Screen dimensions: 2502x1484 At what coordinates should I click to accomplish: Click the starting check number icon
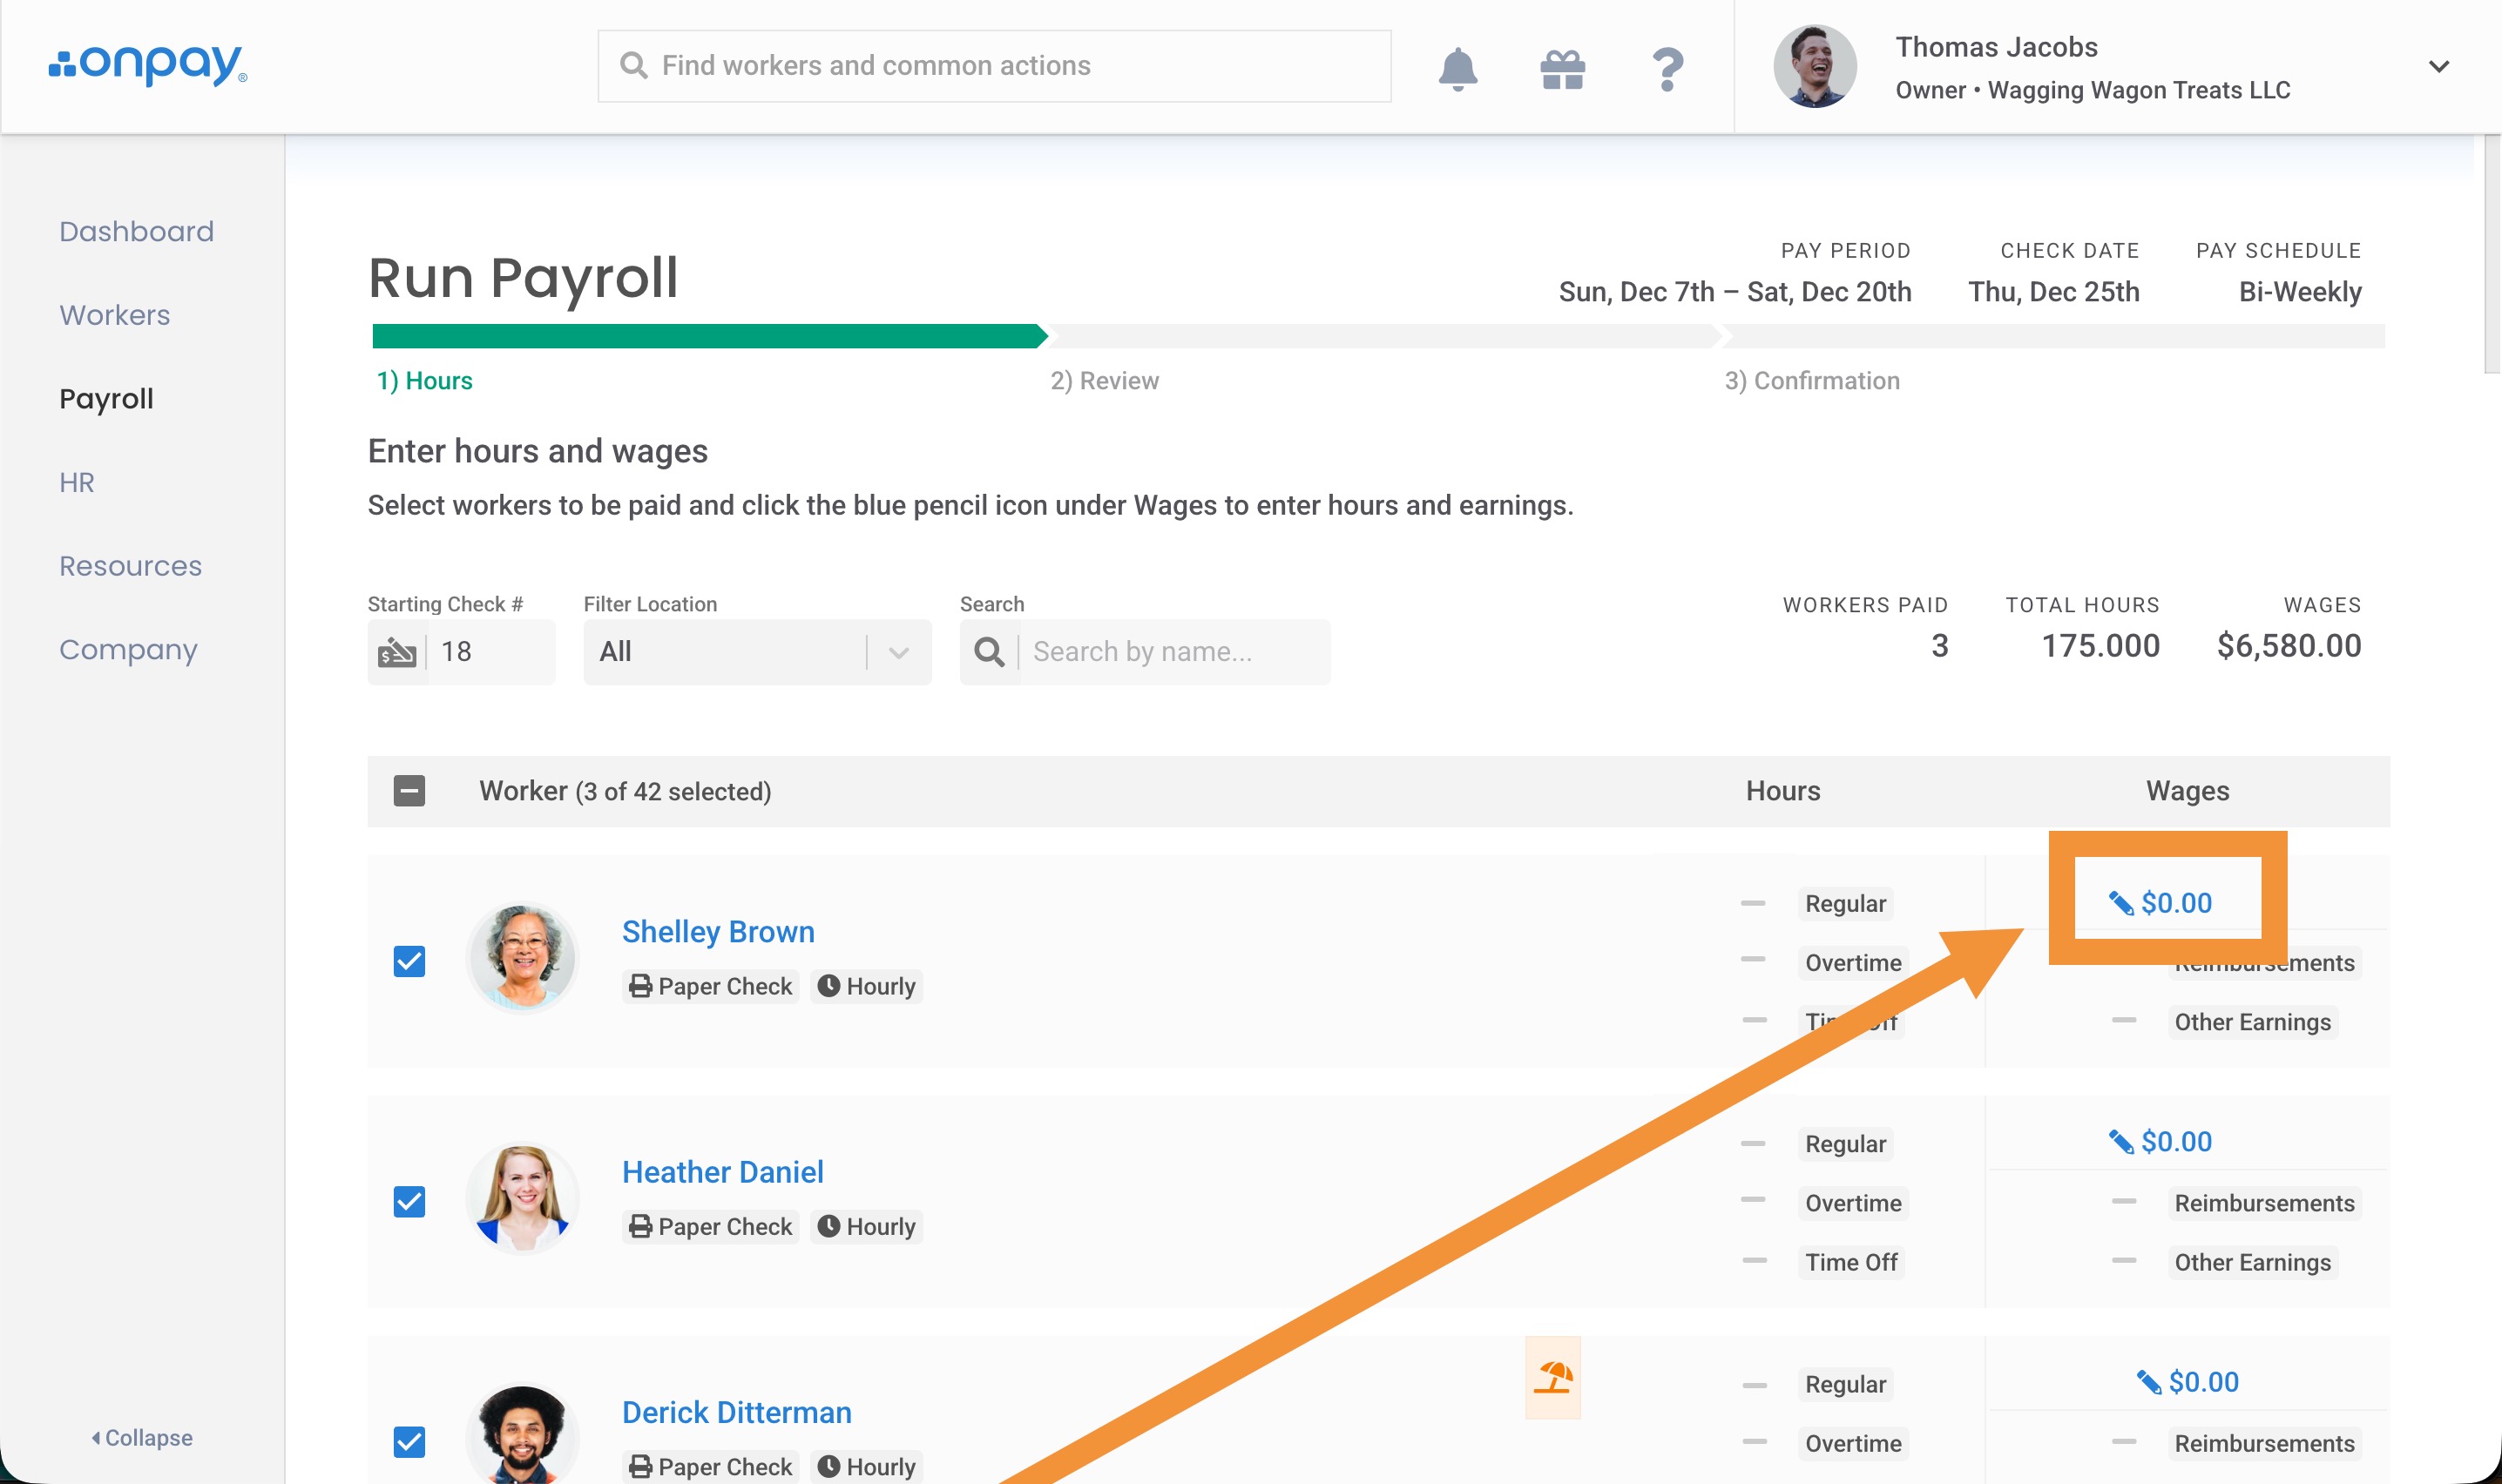point(397,652)
